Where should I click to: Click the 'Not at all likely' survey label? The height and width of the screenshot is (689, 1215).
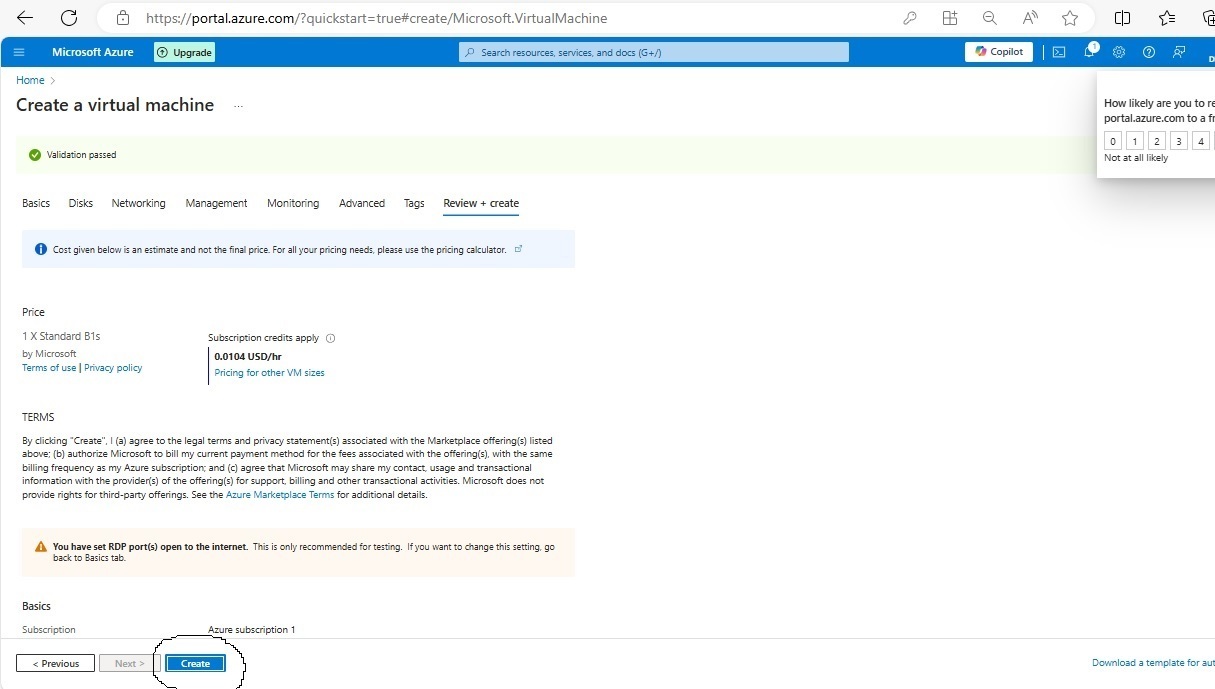coord(1136,158)
